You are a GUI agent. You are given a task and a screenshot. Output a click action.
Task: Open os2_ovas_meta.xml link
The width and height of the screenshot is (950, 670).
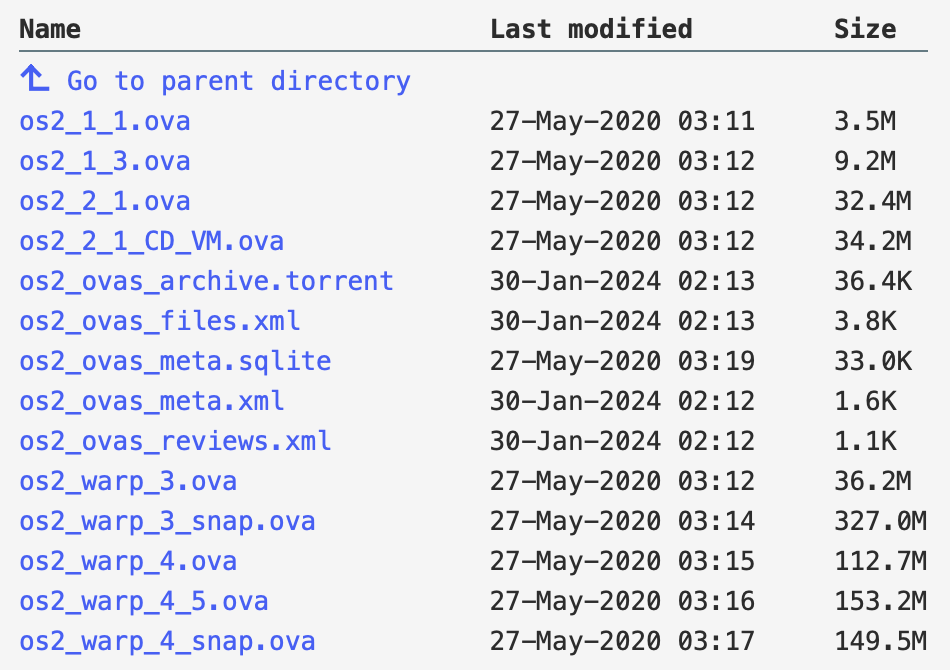pyautogui.click(x=151, y=402)
